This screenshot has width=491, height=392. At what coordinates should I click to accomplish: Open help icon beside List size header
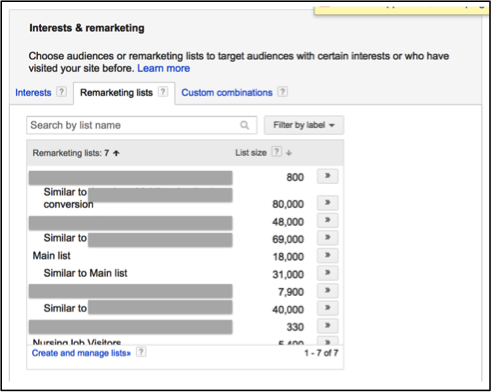[276, 152]
